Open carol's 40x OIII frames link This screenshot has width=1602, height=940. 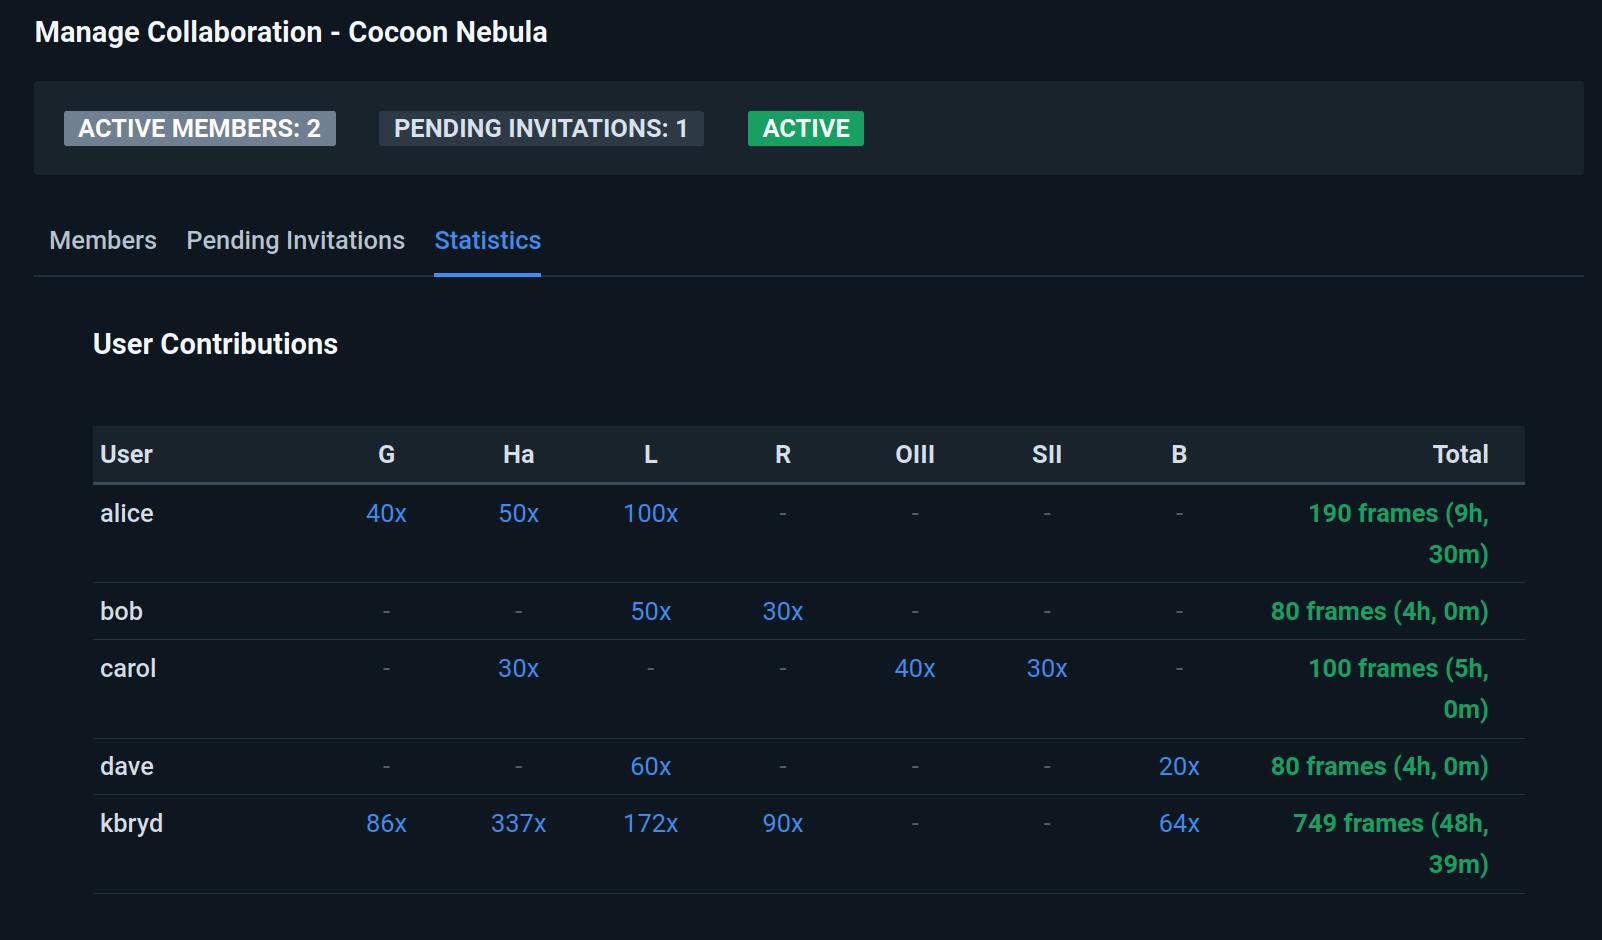[x=914, y=669]
